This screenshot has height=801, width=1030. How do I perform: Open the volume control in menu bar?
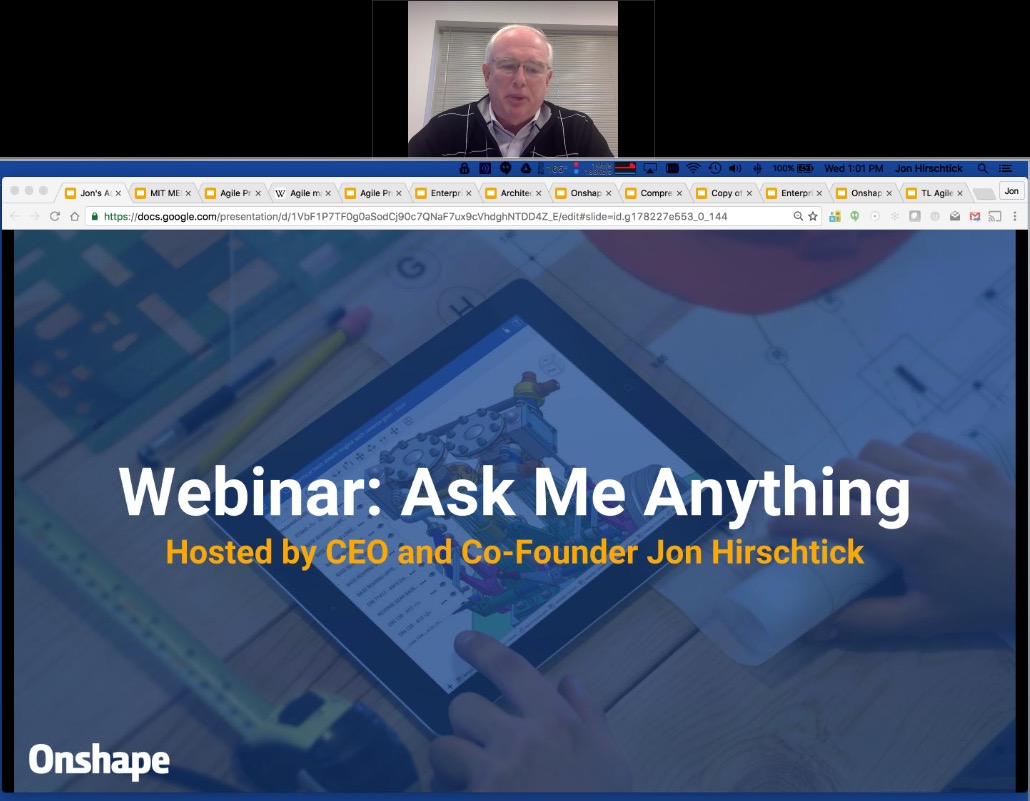pos(735,168)
